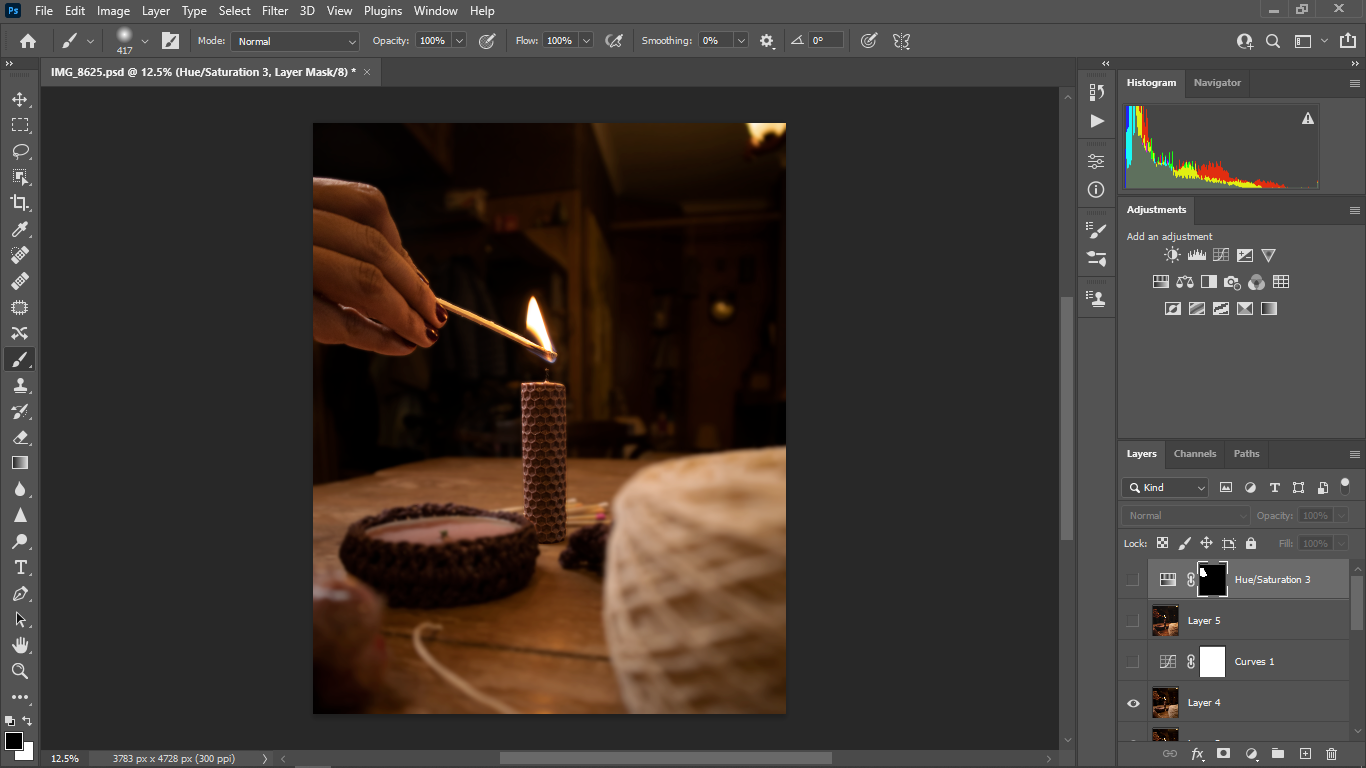The image size is (1366, 768).
Task: Add a Channel Mixer adjustment
Action: 1257,282
